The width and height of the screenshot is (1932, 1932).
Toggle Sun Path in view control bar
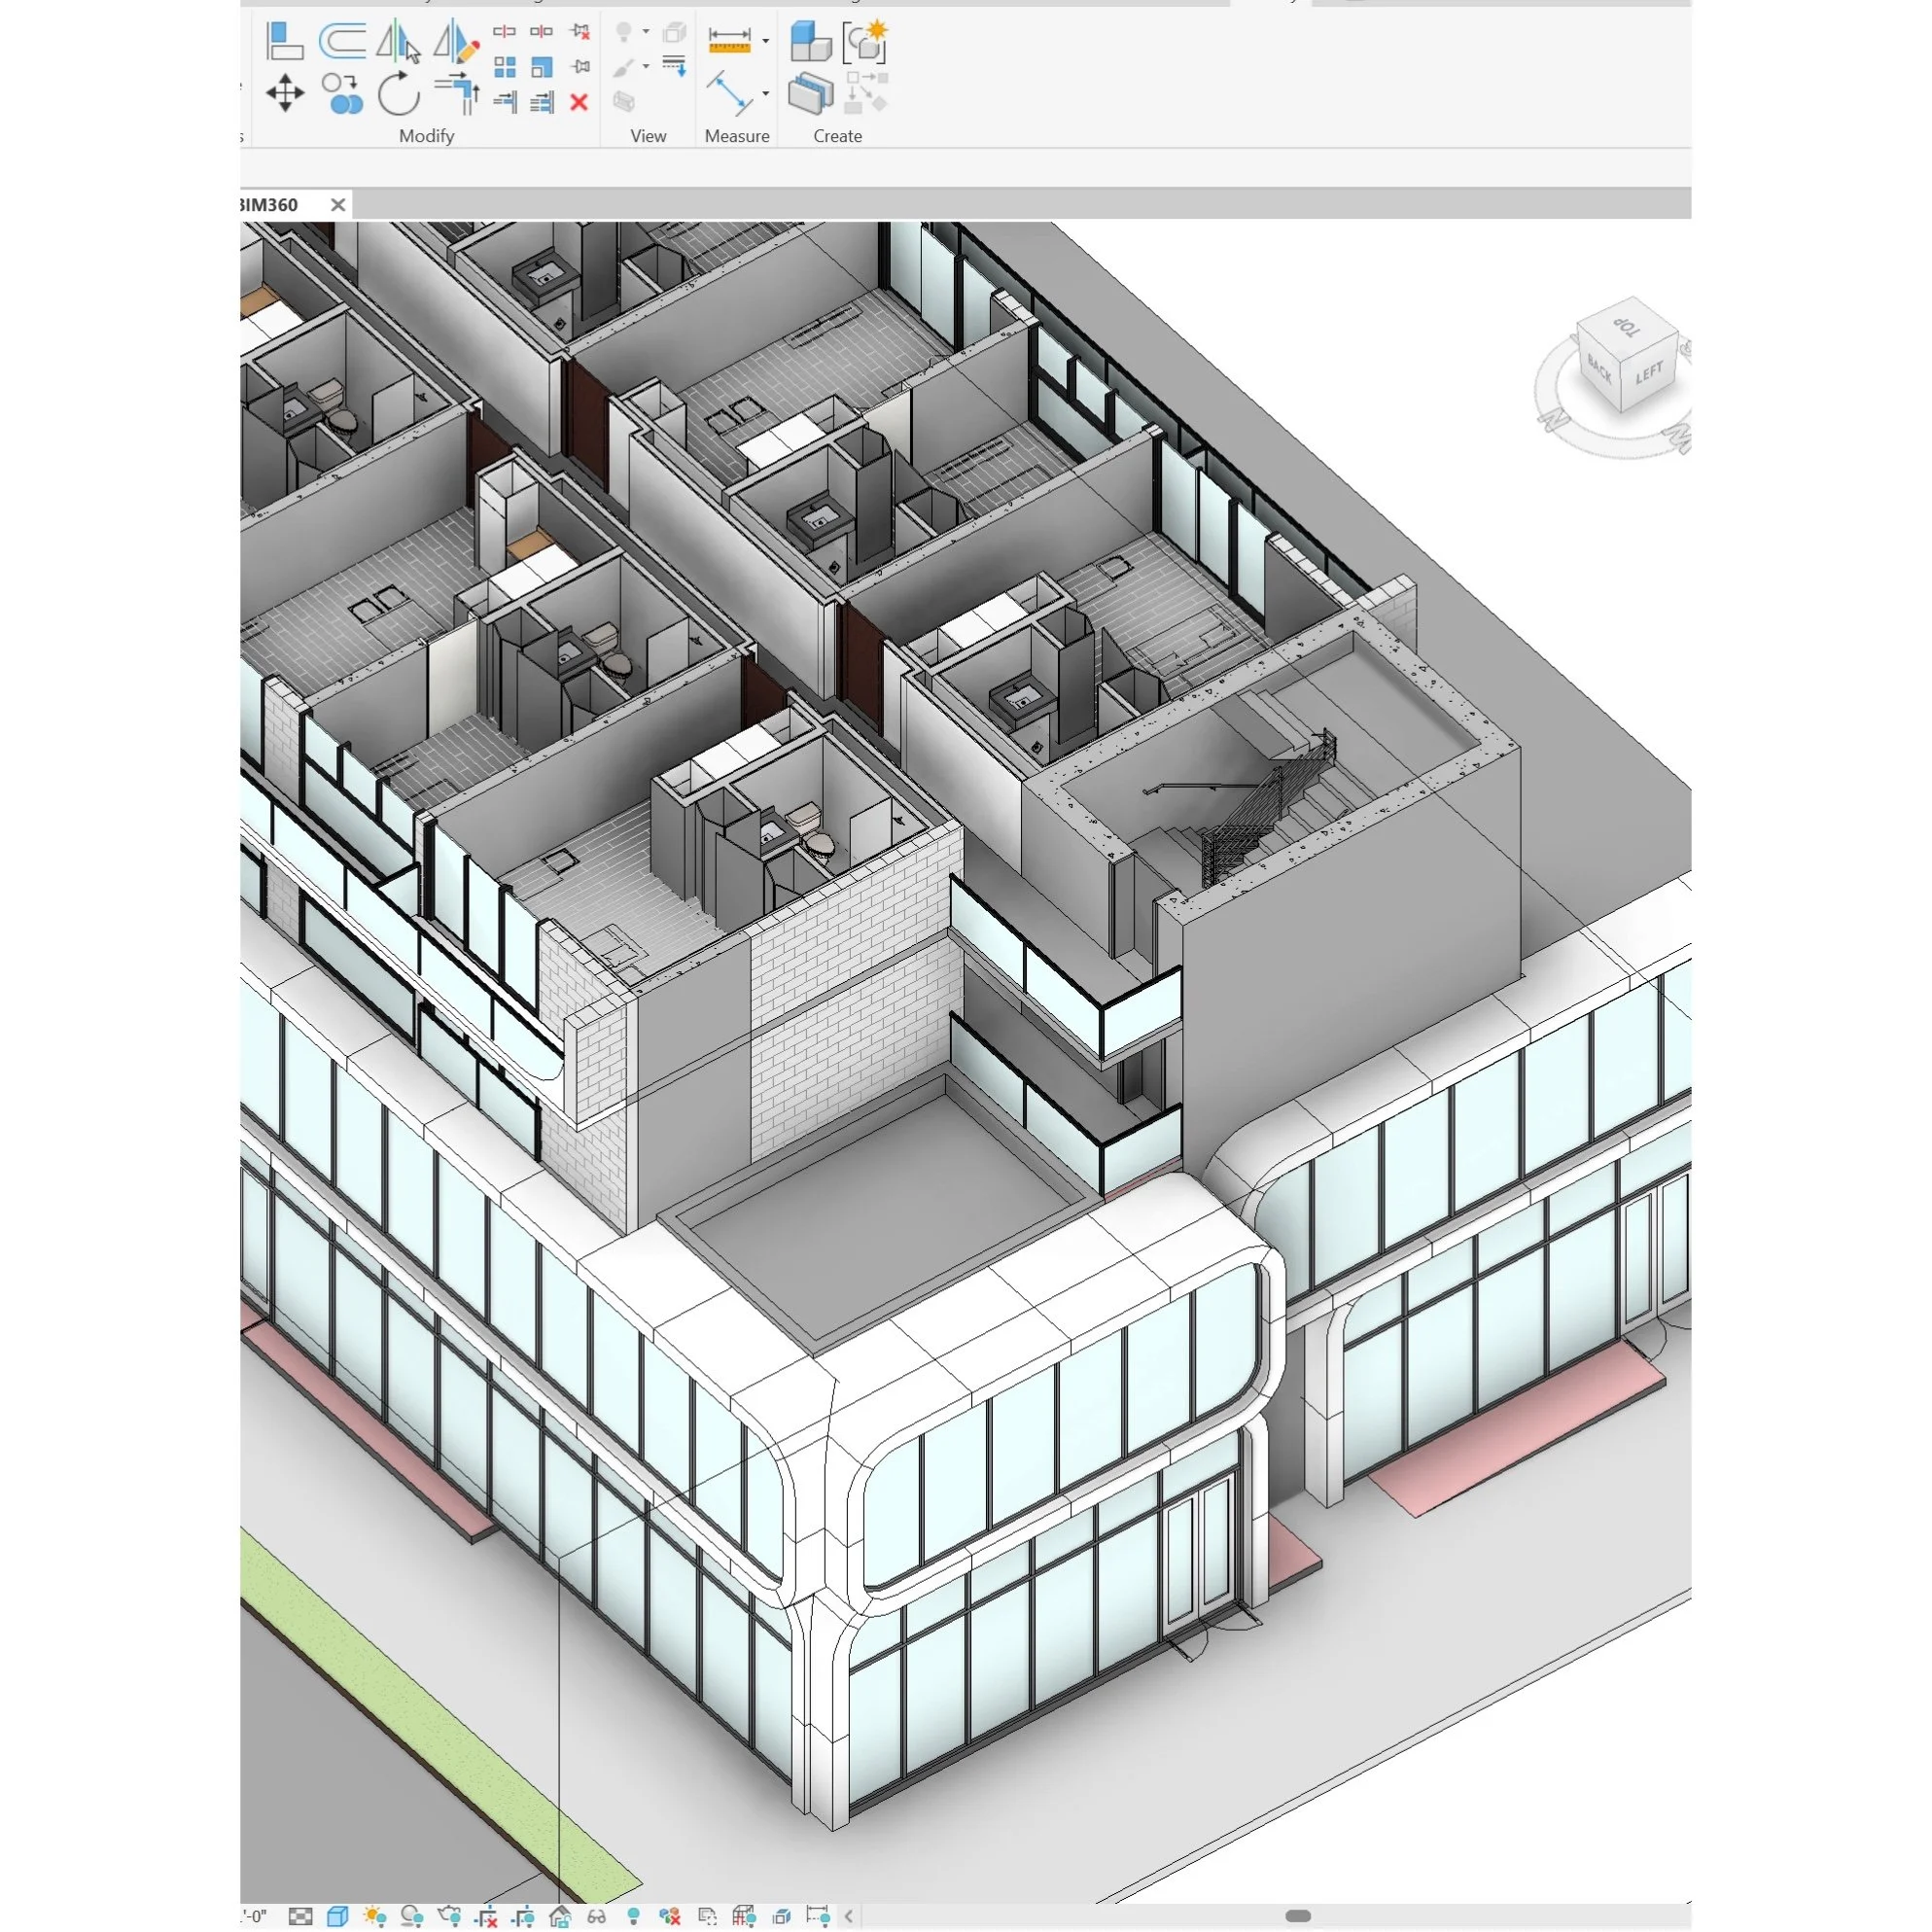coord(374,1916)
